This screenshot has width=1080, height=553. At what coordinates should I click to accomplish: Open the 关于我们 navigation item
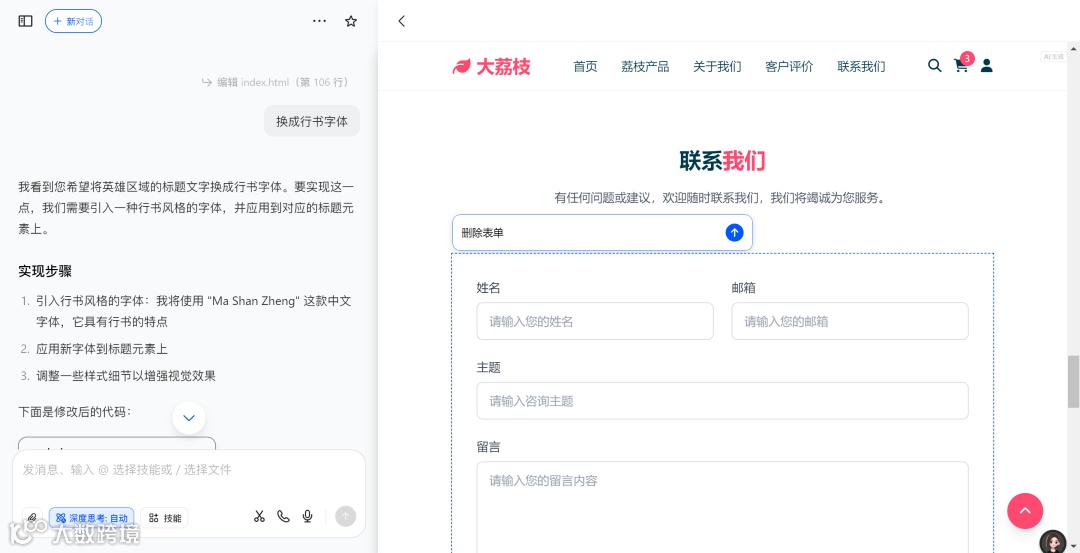[717, 67]
